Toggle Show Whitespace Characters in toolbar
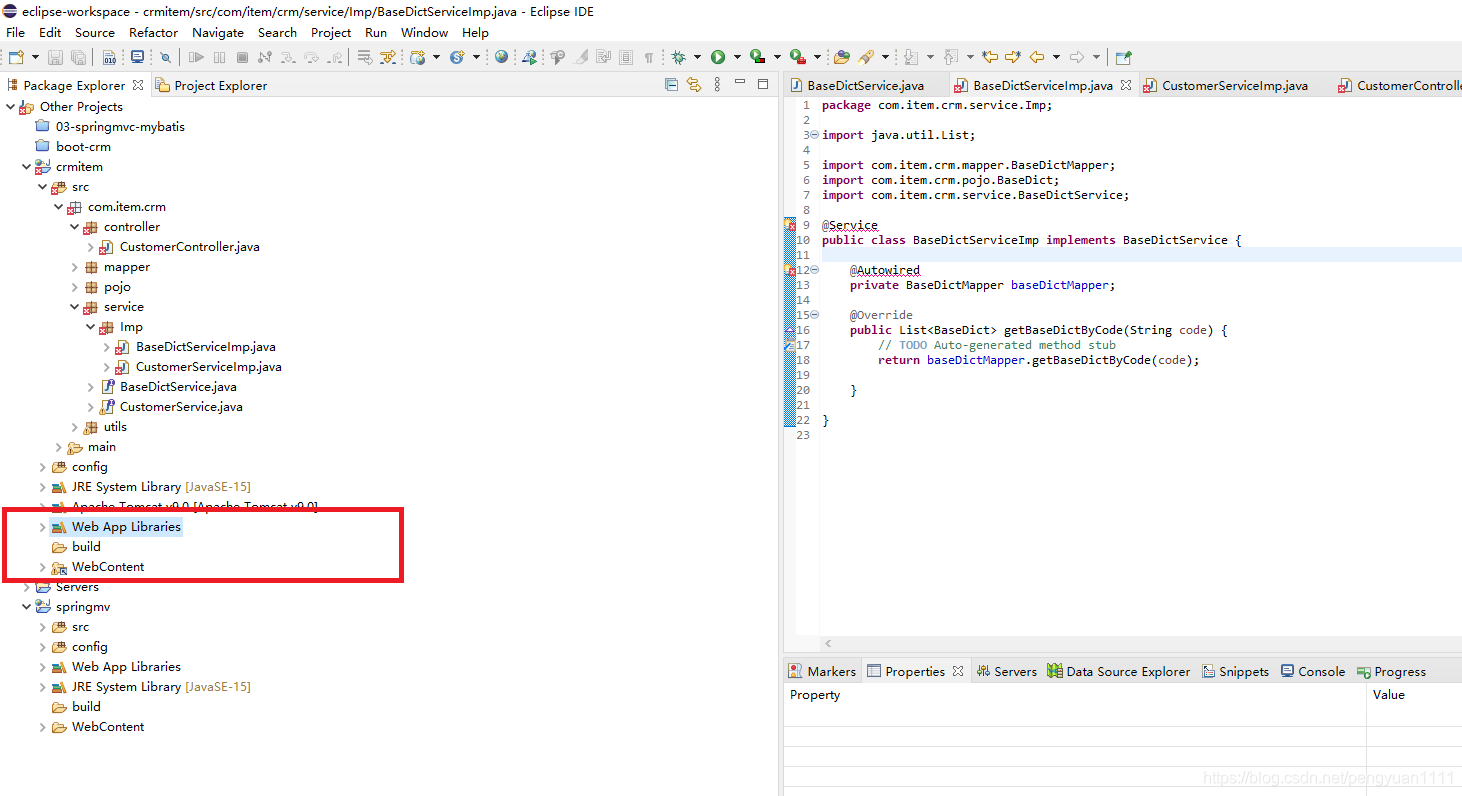 click(x=650, y=57)
